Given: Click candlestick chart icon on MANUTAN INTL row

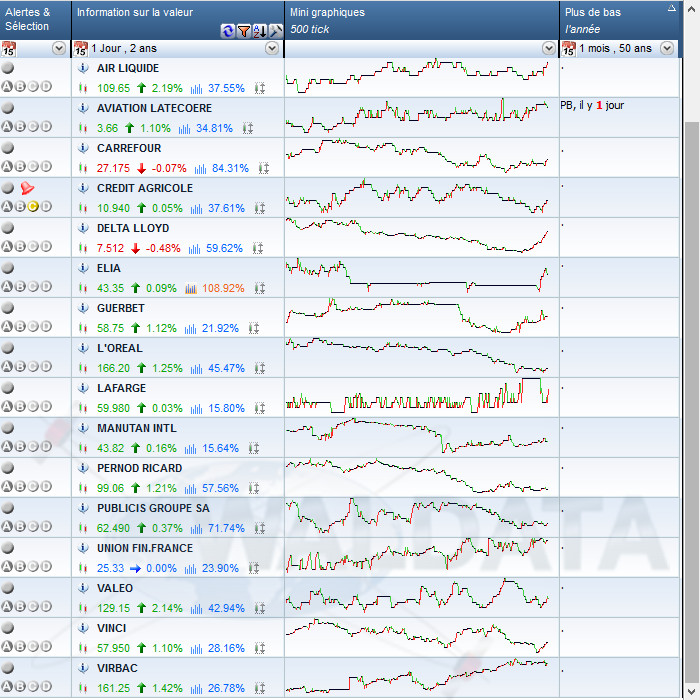Looking at the screenshot, I should 83,448.
